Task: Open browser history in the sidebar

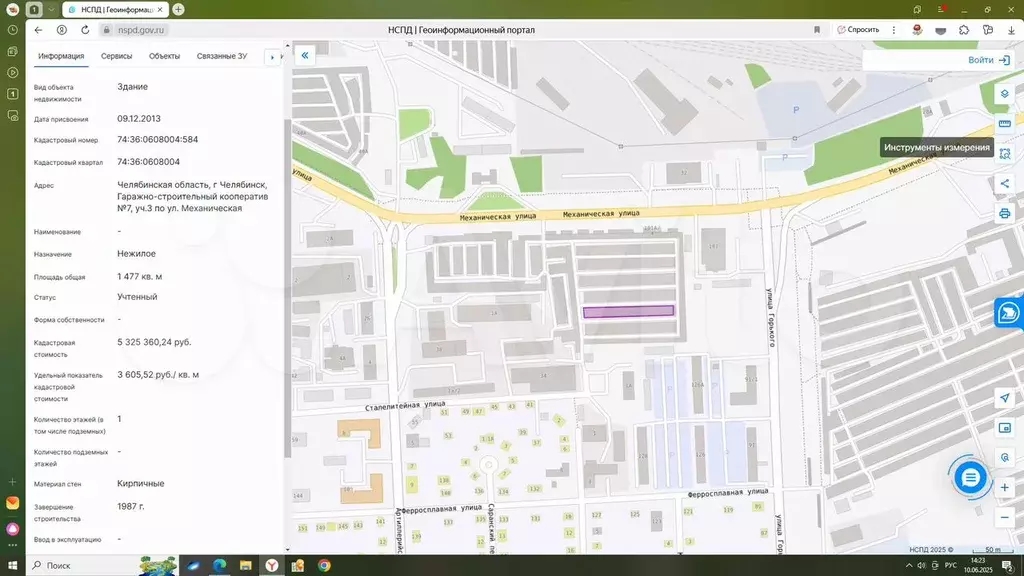Action: pos(12,30)
